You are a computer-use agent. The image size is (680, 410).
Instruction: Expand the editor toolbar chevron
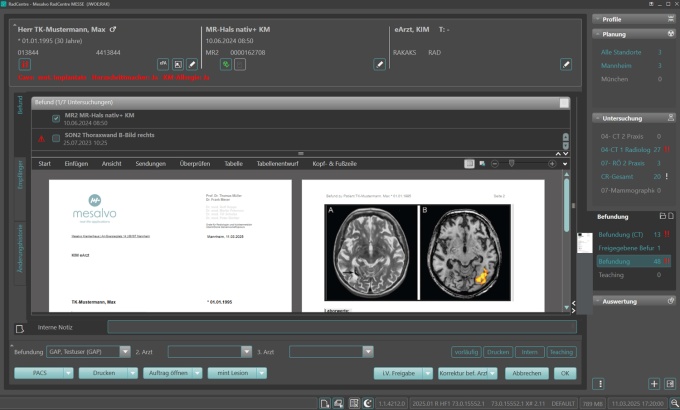pos(565,164)
